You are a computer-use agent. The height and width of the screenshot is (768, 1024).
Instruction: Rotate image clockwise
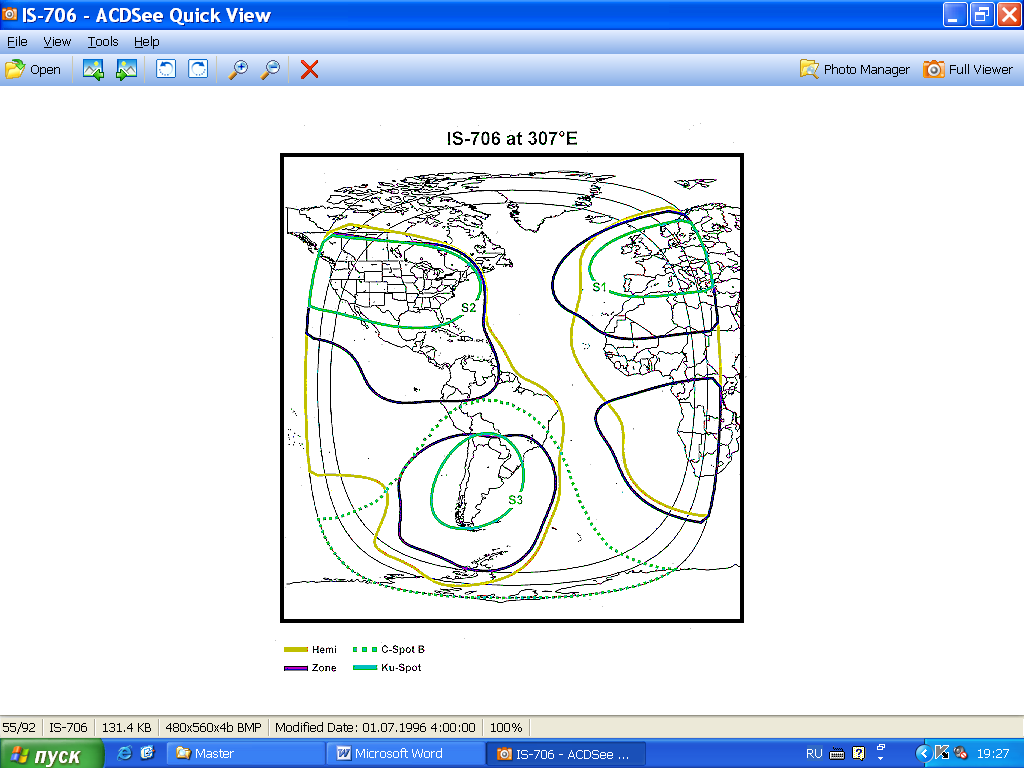198,69
